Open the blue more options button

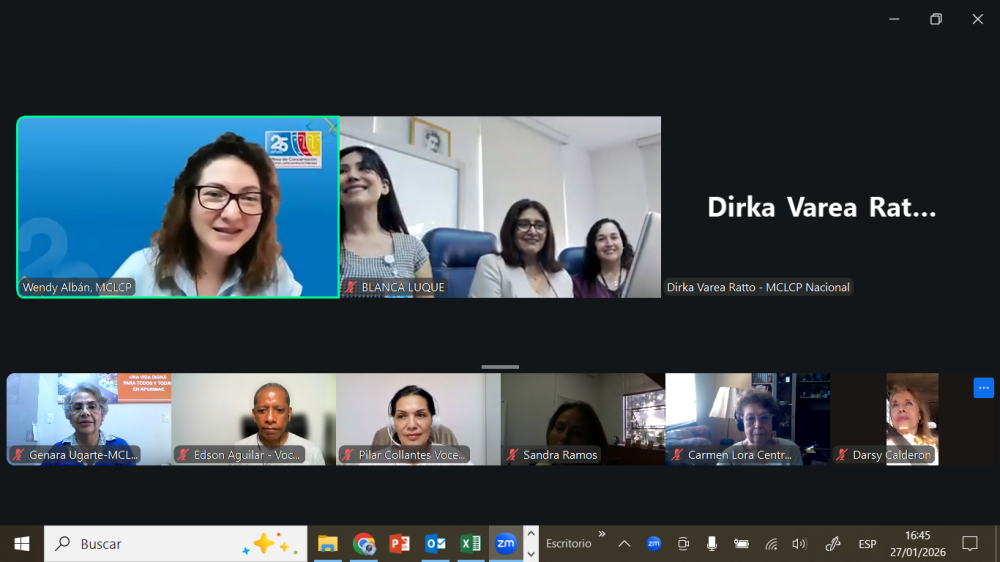click(x=983, y=388)
